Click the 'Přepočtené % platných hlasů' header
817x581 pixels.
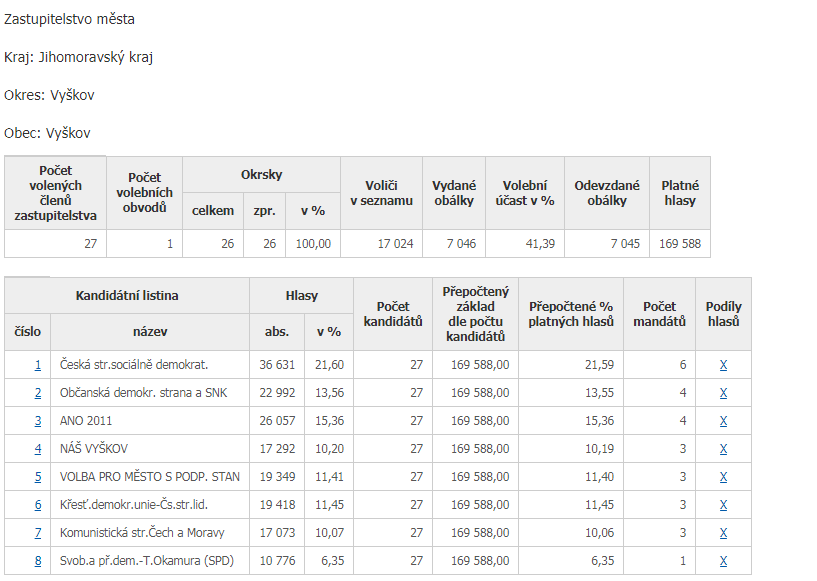[x=571, y=314]
